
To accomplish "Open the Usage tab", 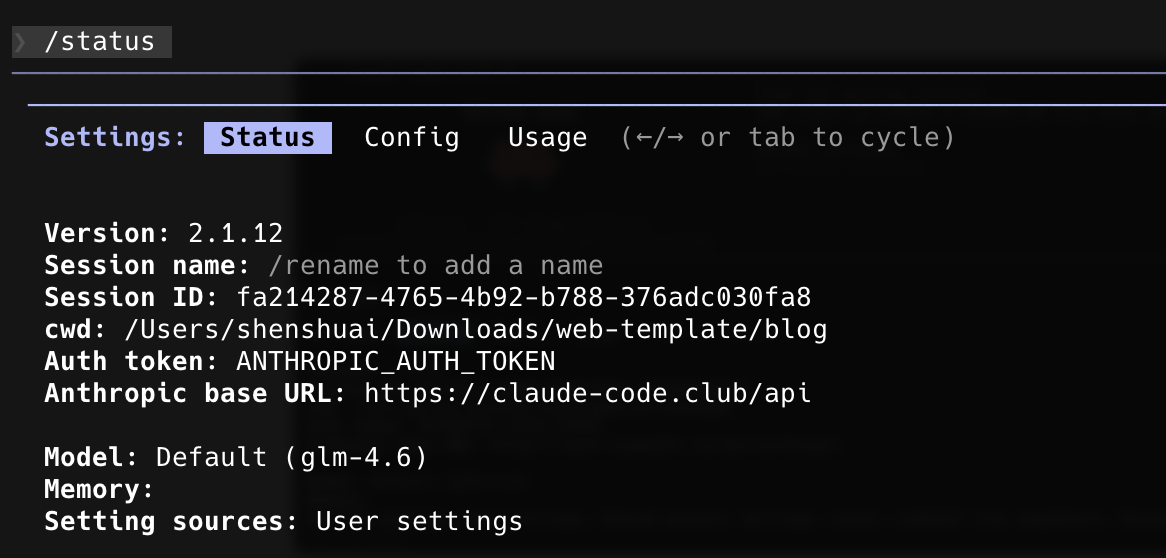I will click(x=547, y=137).
